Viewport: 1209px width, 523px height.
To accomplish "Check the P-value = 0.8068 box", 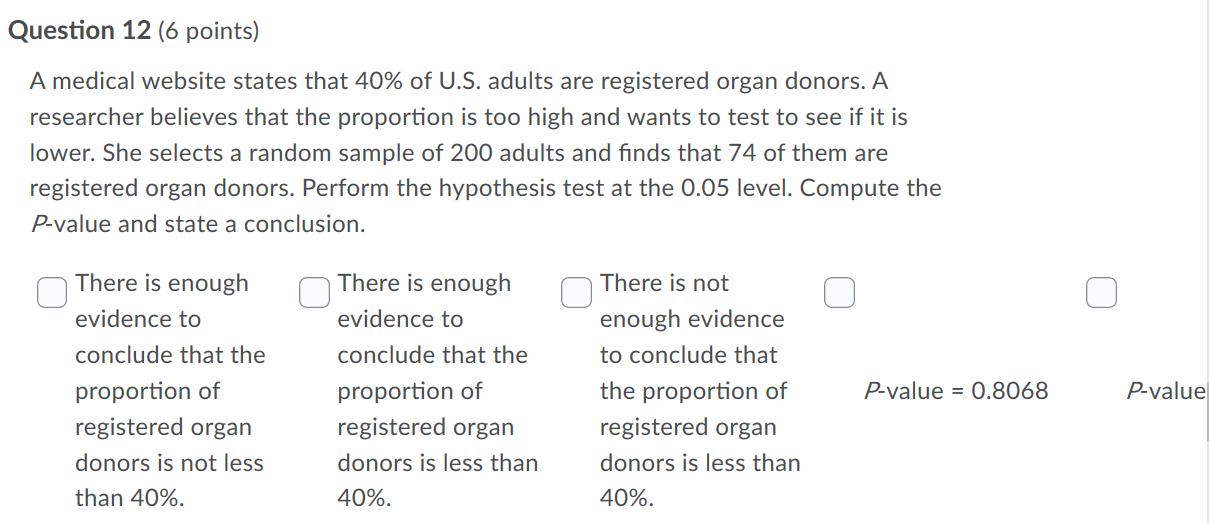I will pyautogui.click(x=839, y=292).
